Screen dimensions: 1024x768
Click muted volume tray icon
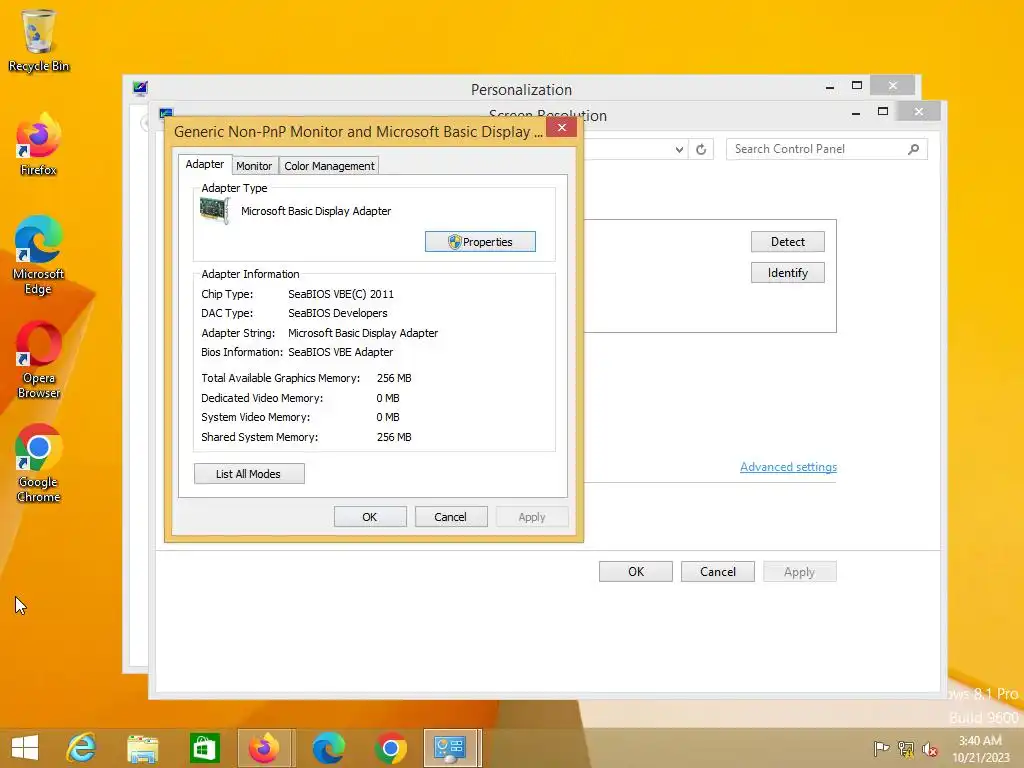tap(930, 748)
